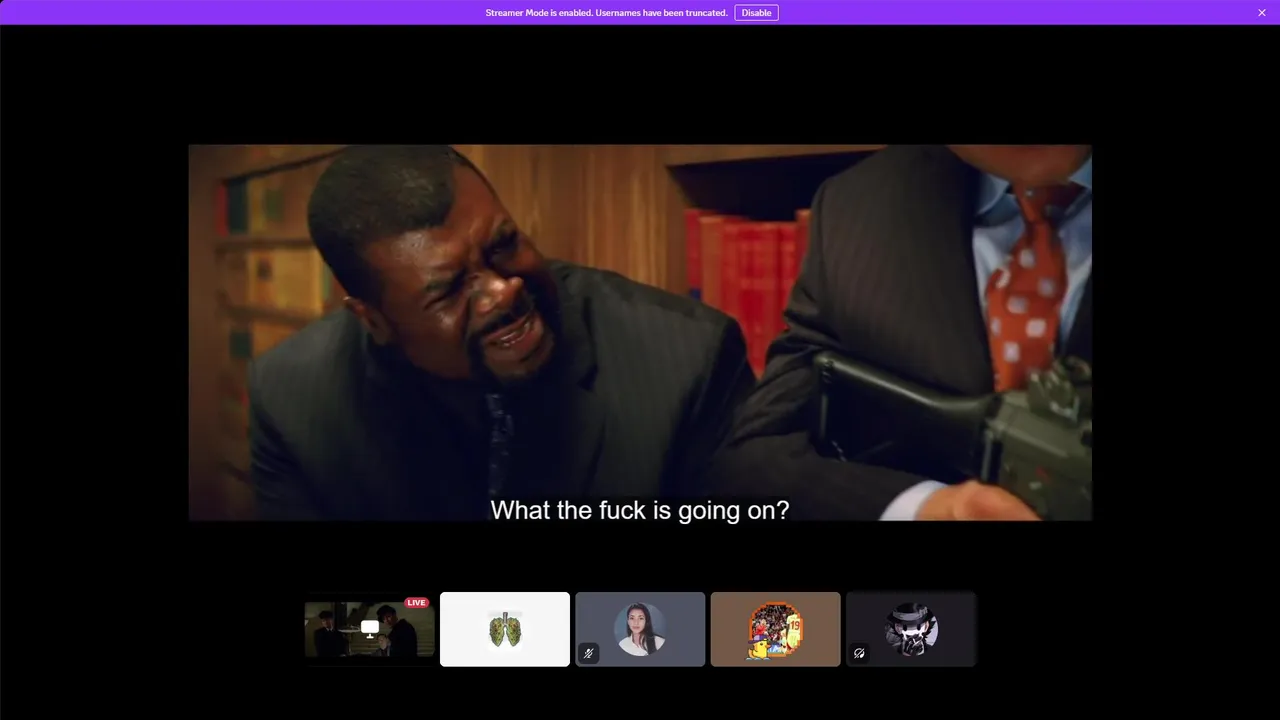Select the hat-wearing avatar dark tile

point(911,629)
